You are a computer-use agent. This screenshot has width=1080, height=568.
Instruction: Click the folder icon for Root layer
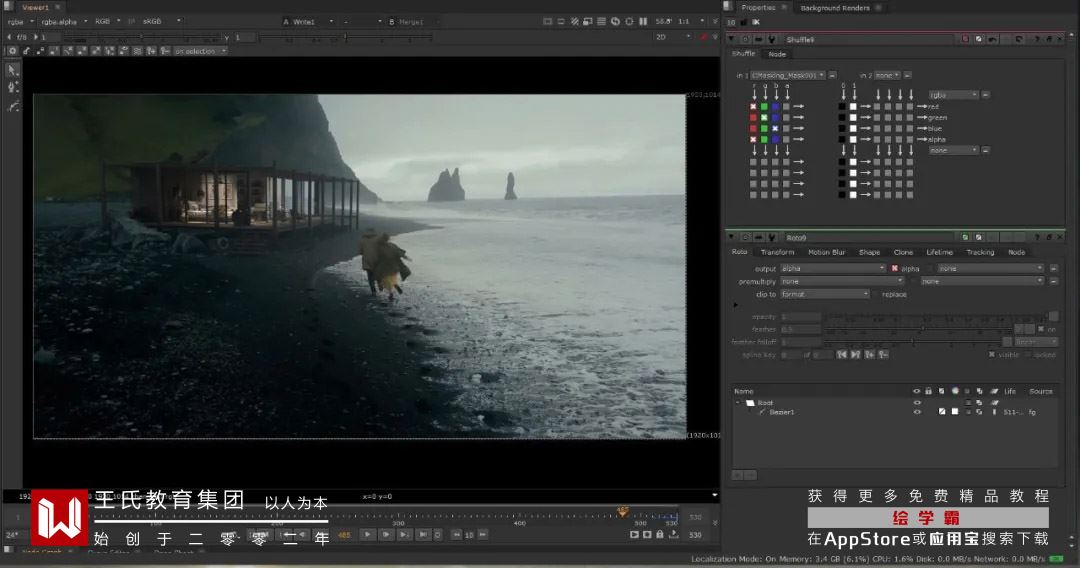[750, 402]
